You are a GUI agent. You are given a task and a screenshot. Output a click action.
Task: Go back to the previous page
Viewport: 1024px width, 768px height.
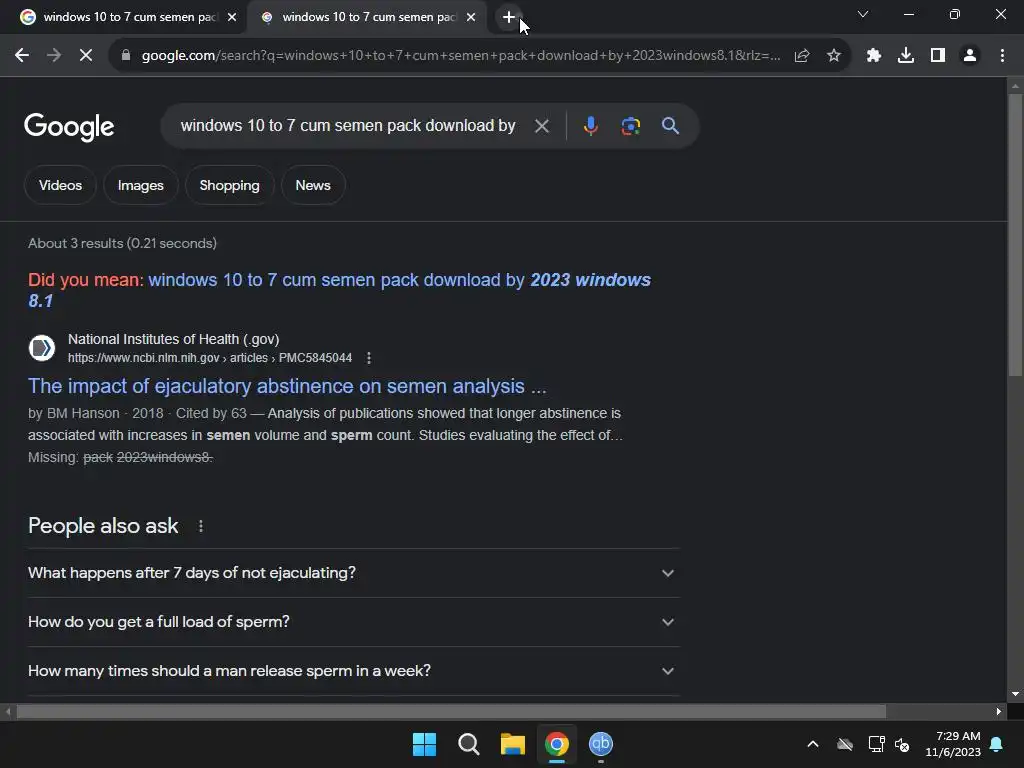pyautogui.click(x=22, y=56)
